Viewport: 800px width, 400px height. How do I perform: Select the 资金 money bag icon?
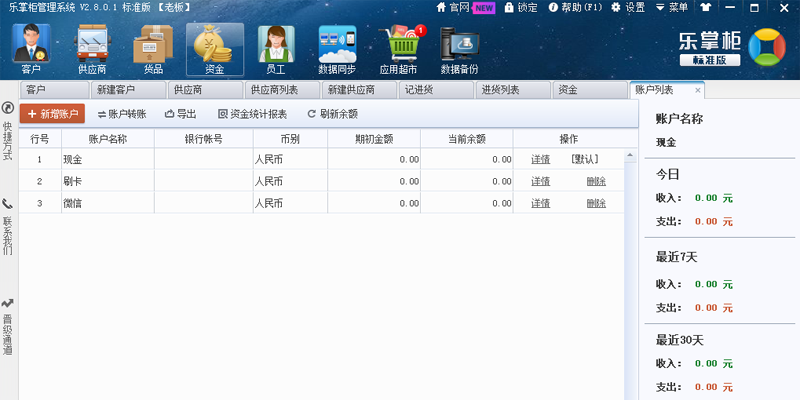(x=215, y=49)
